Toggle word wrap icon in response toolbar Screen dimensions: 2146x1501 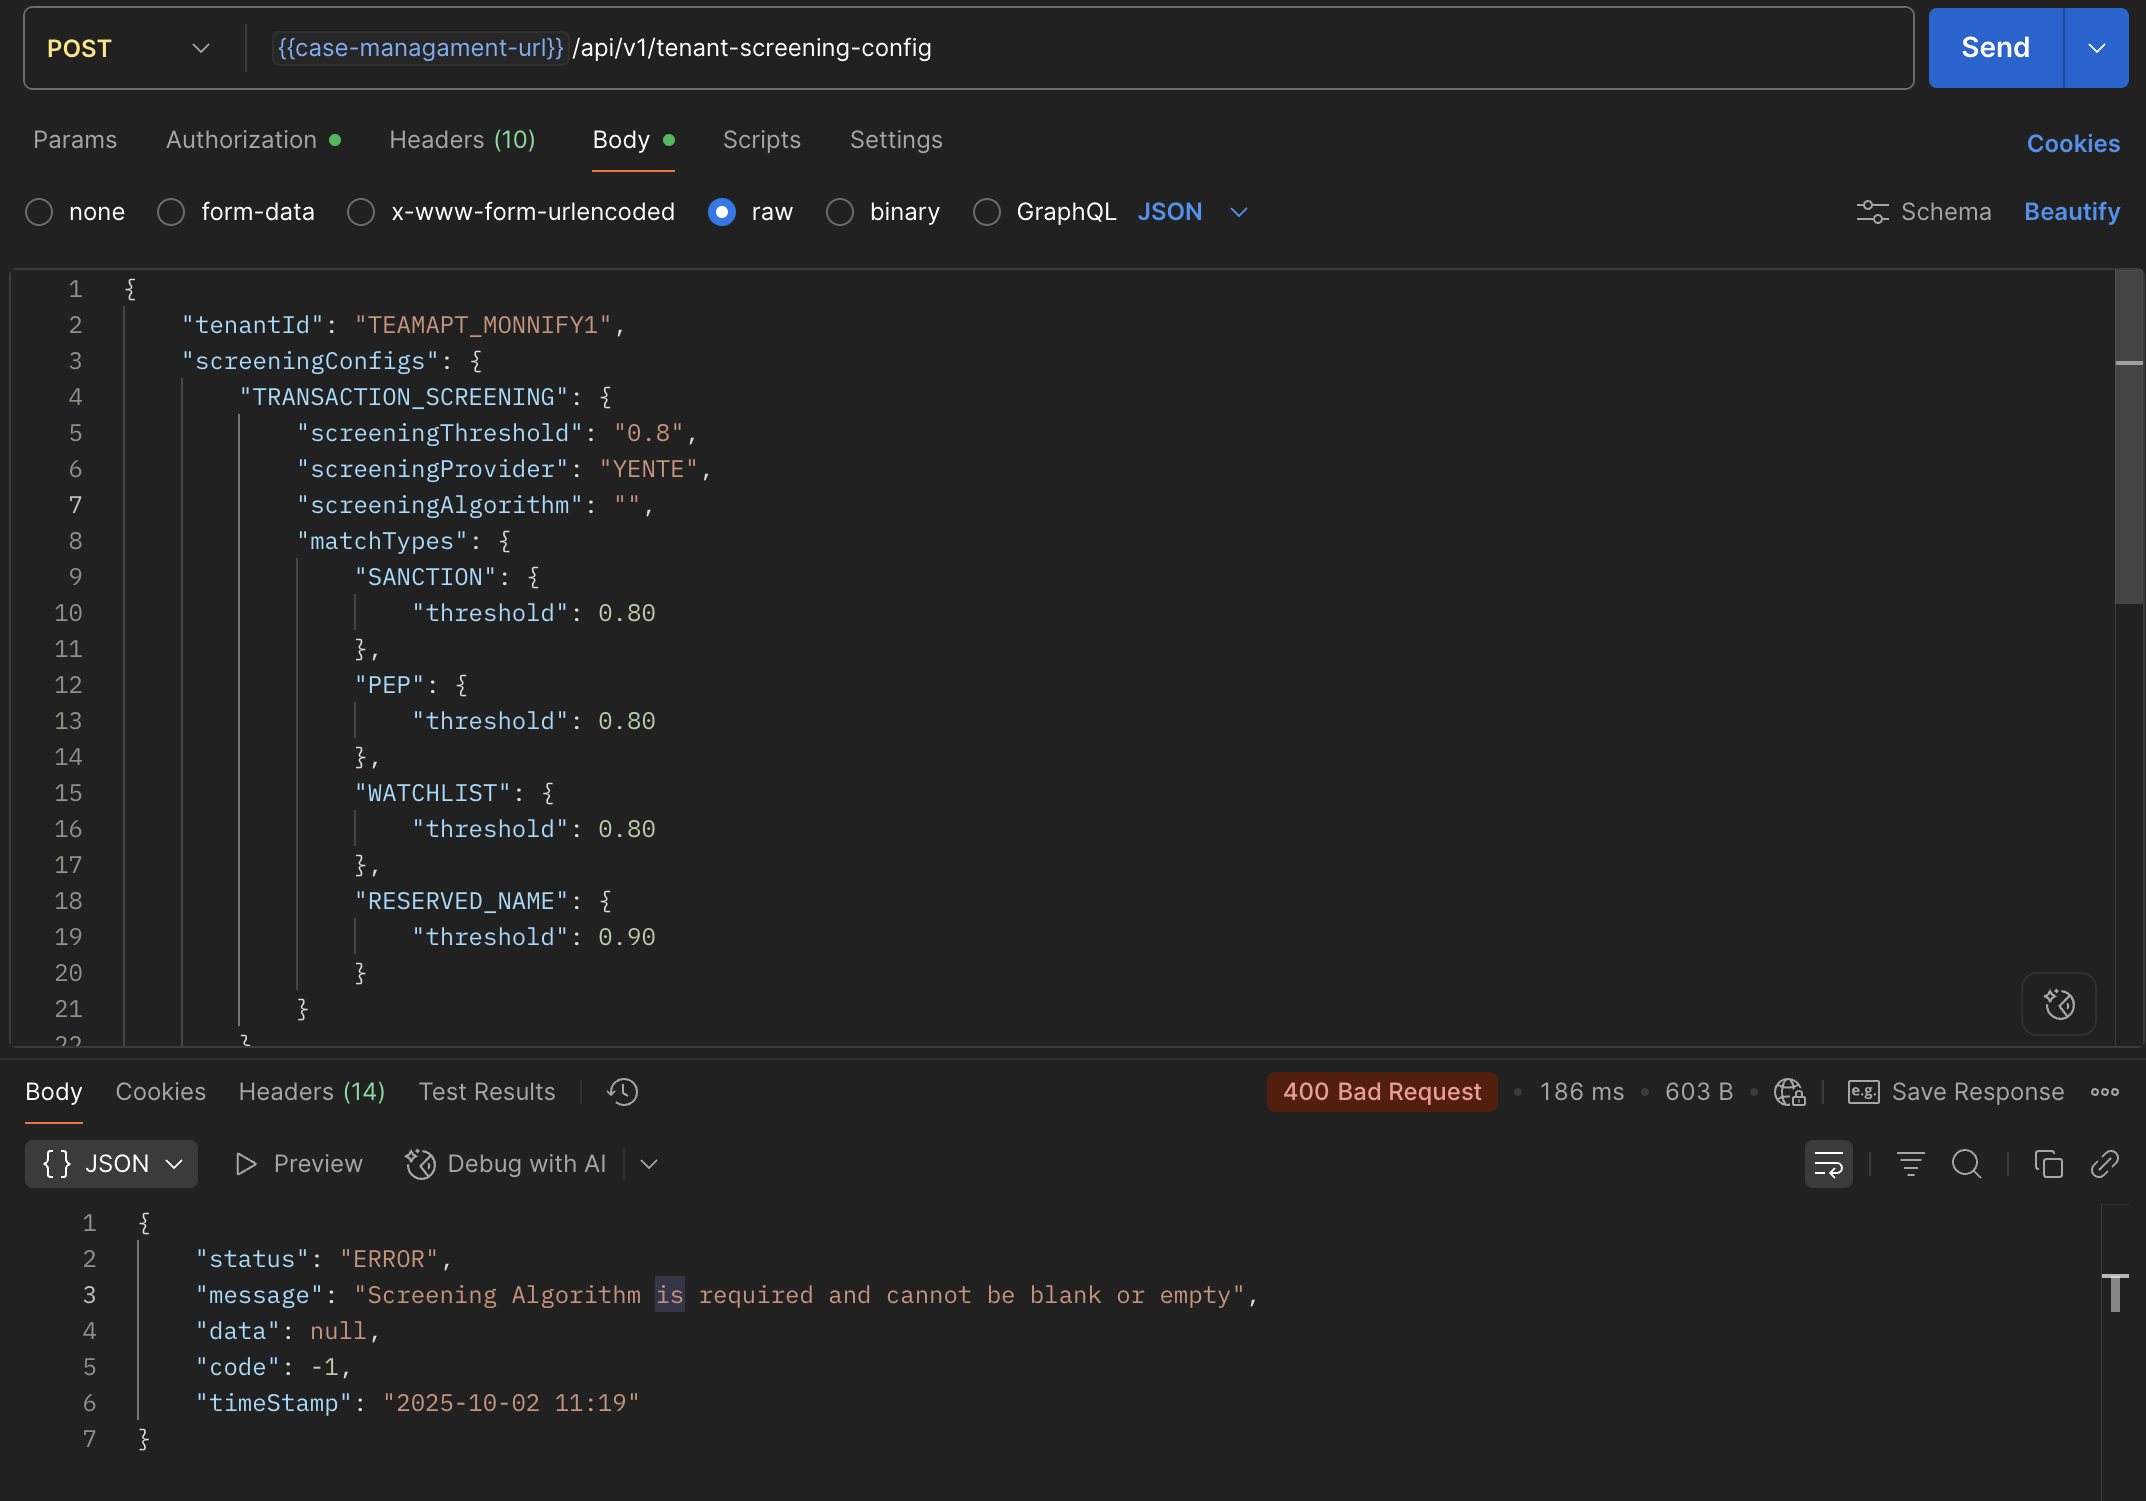1828,1164
